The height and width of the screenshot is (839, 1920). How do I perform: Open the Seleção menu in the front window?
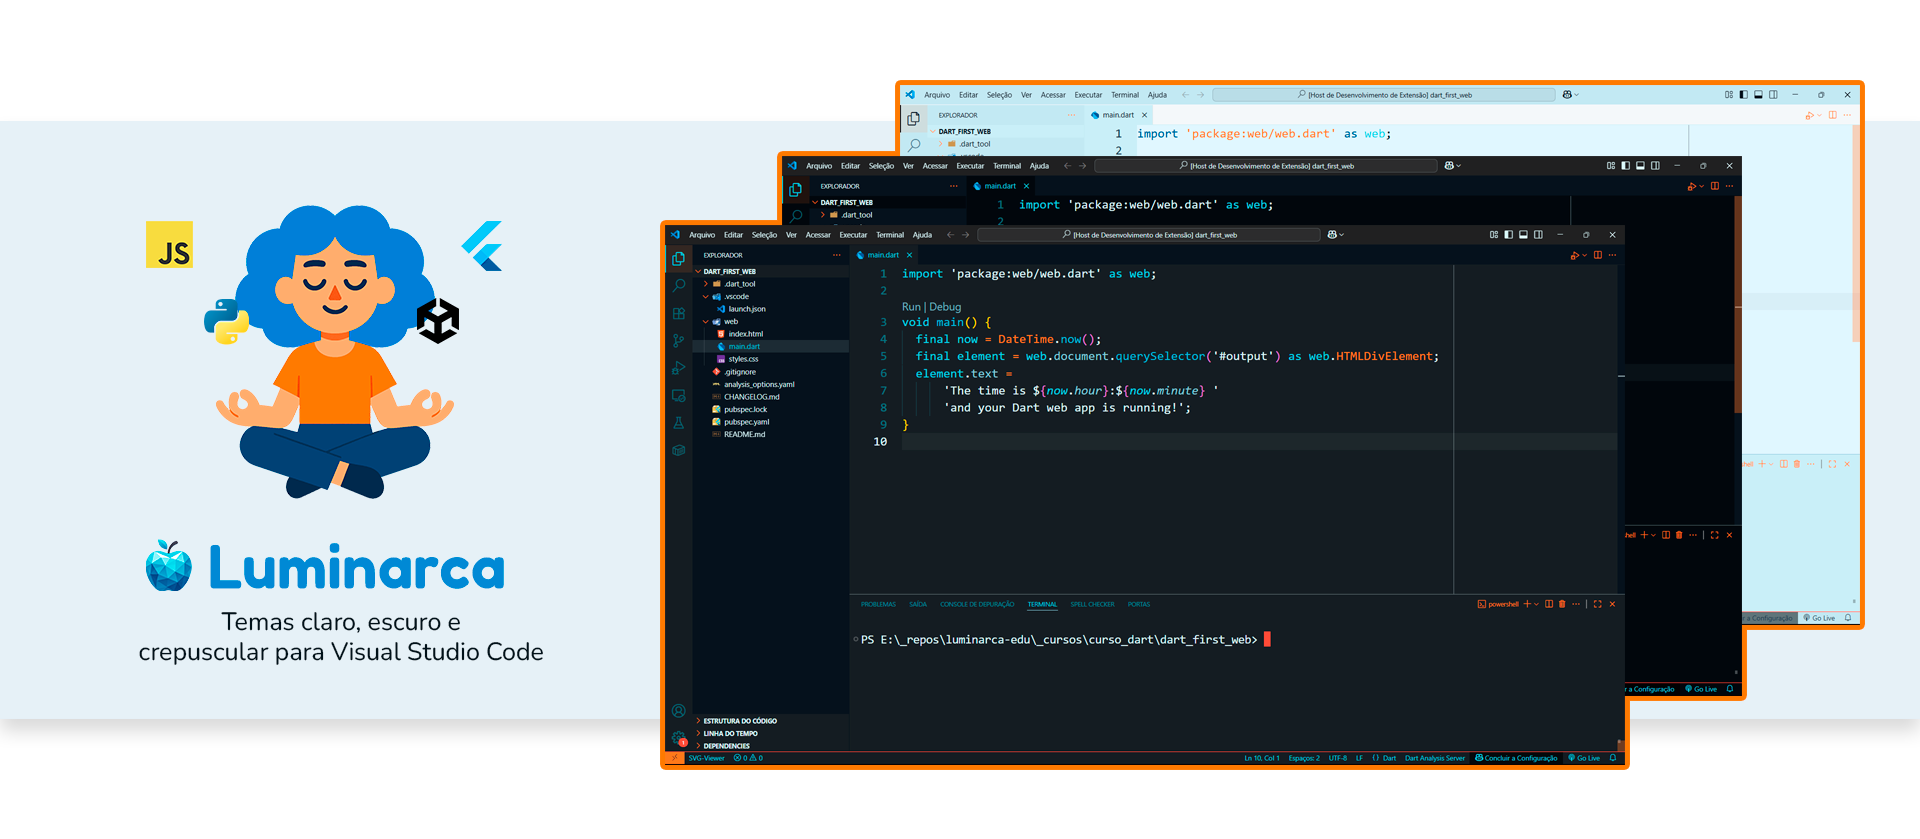tap(764, 235)
